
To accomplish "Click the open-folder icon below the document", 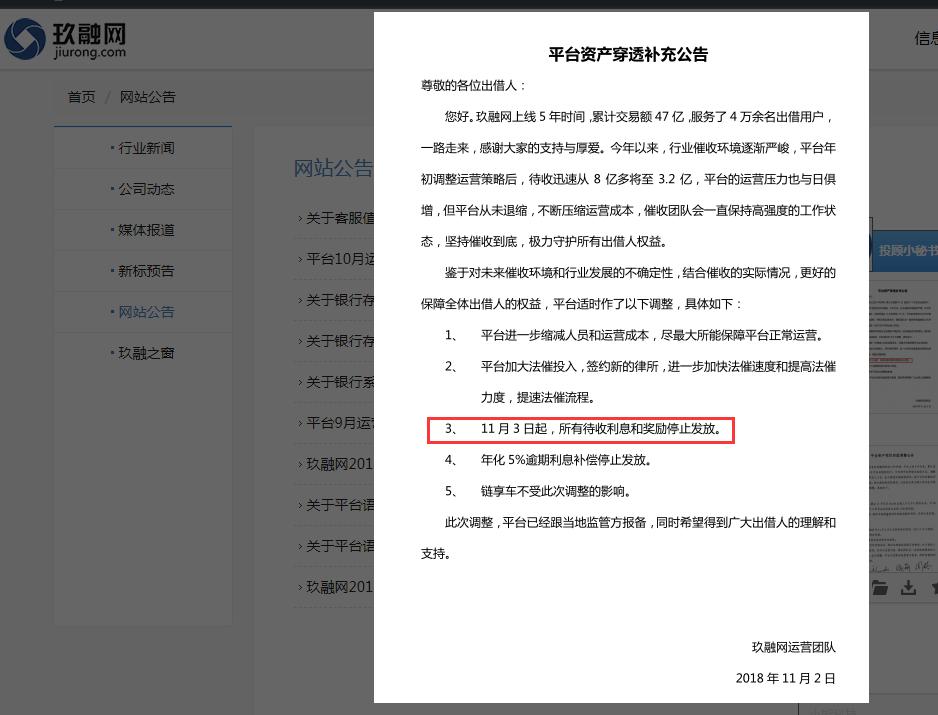I will tap(880, 588).
